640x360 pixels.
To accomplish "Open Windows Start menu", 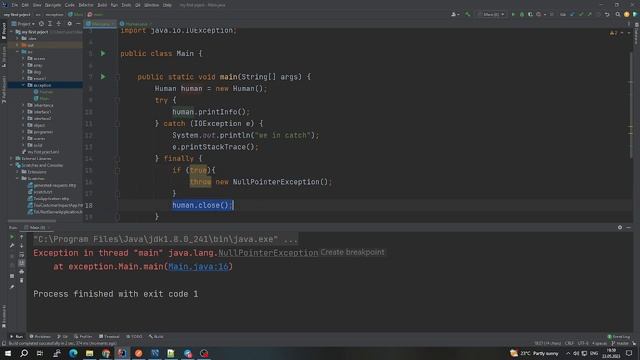I will point(8,353).
